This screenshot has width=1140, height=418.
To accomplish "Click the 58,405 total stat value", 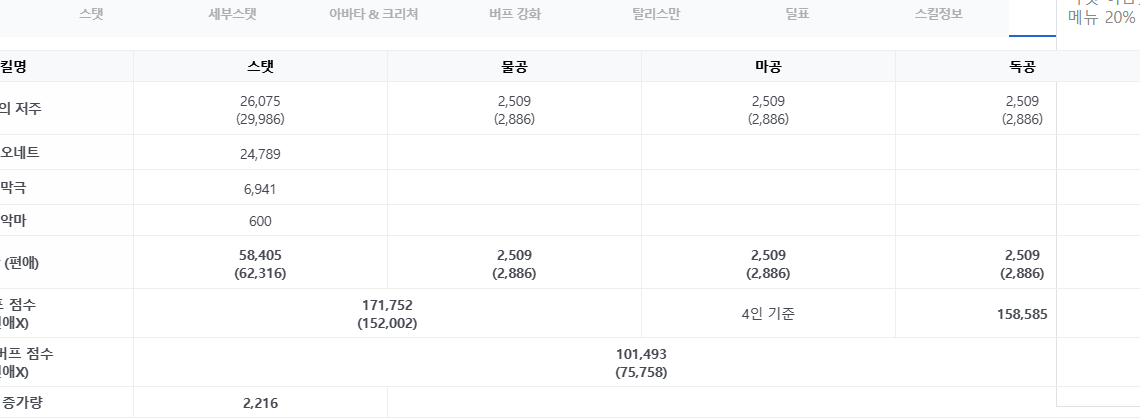I will [x=260, y=255].
